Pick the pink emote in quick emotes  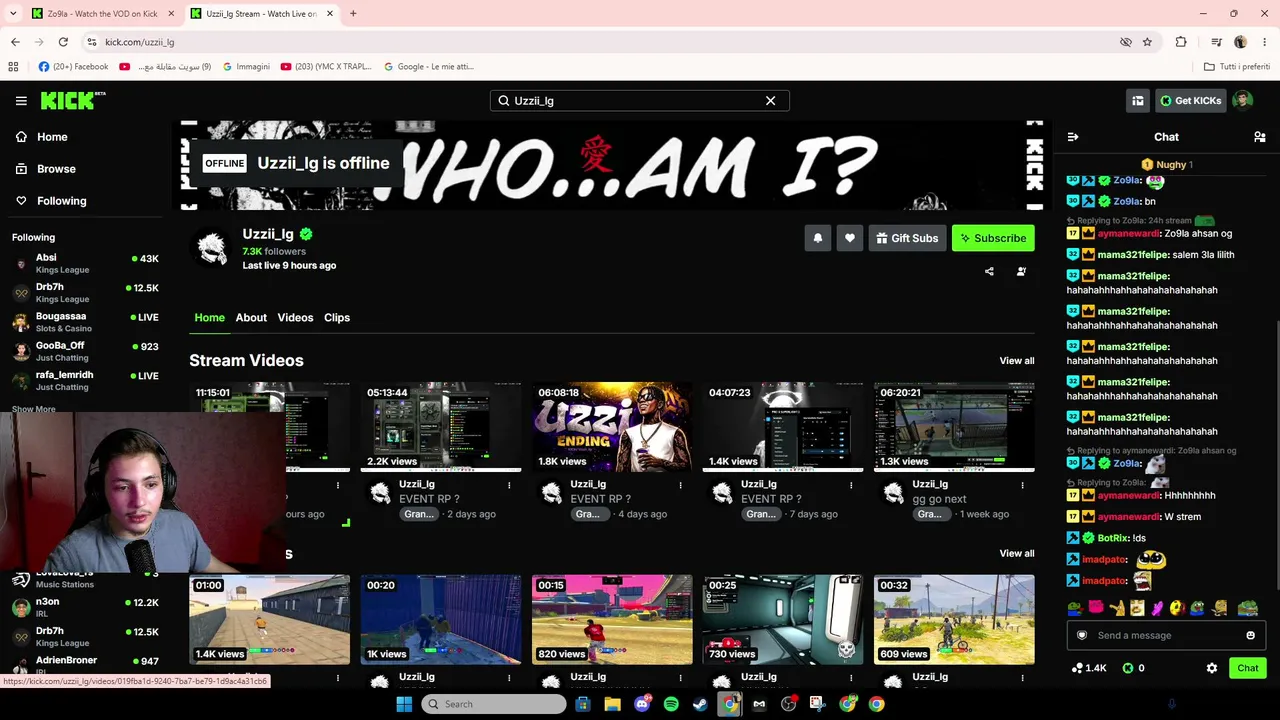(1096, 607)
